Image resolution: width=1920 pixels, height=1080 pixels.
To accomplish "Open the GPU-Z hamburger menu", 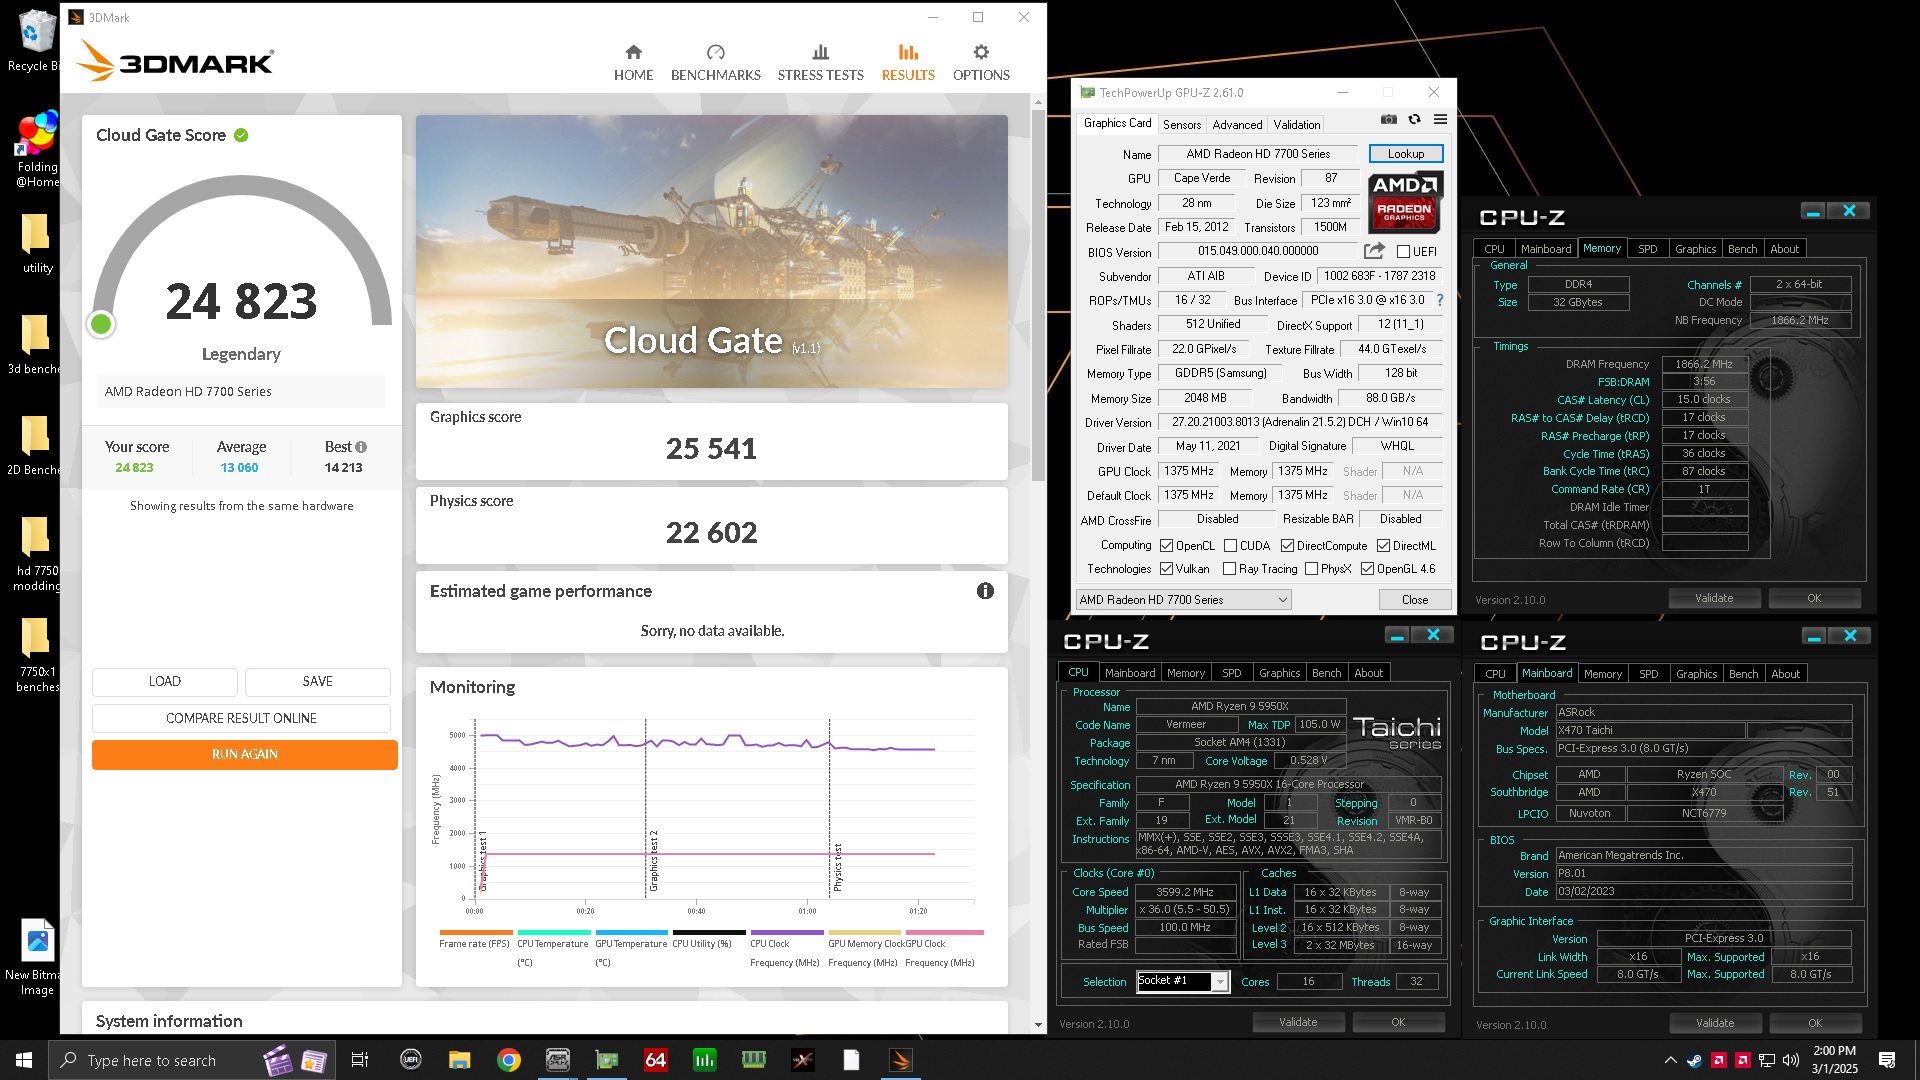I will click(x=1440, y=119).
